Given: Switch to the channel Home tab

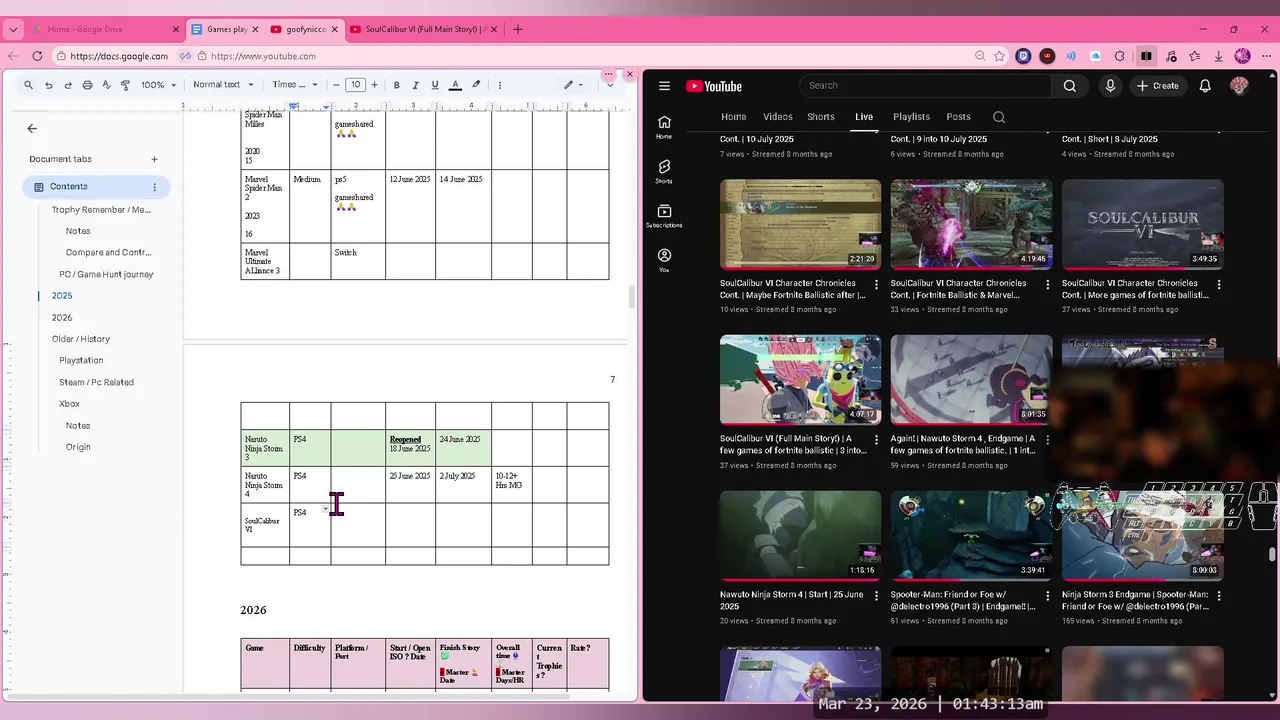Looking at the screenshot, I should point(734,117).
